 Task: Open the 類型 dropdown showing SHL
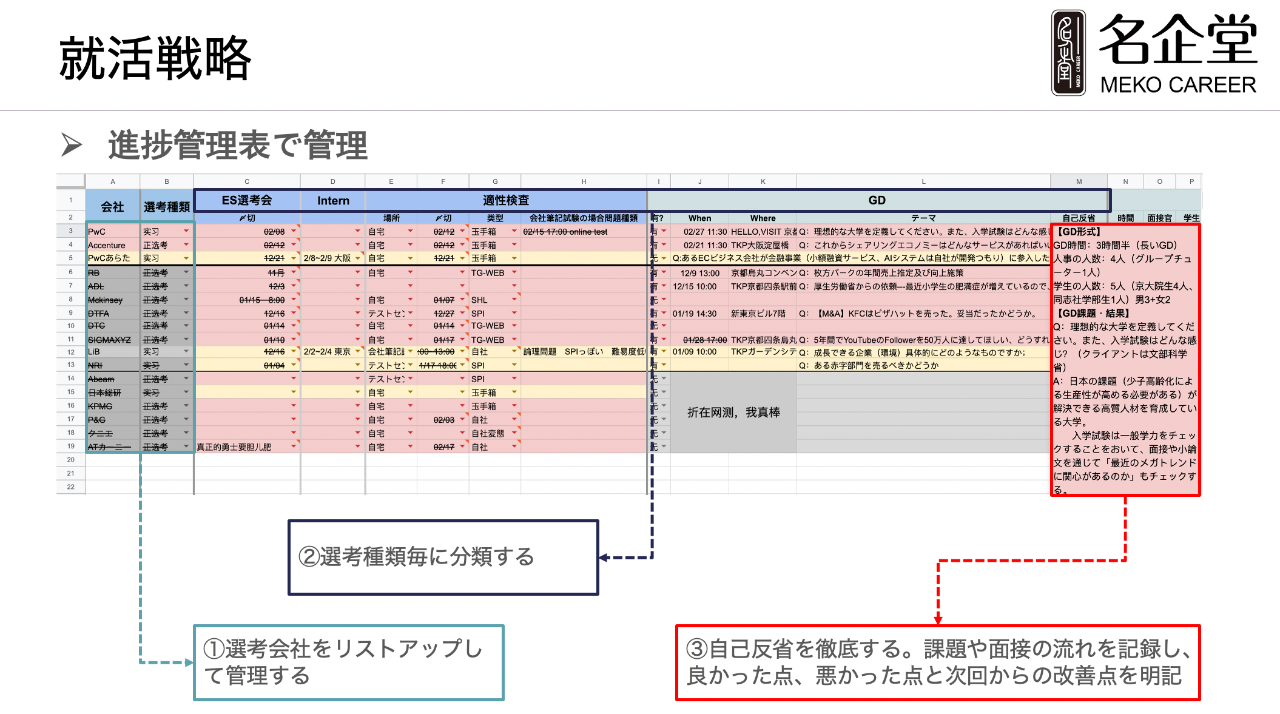[x=514, y=299]
